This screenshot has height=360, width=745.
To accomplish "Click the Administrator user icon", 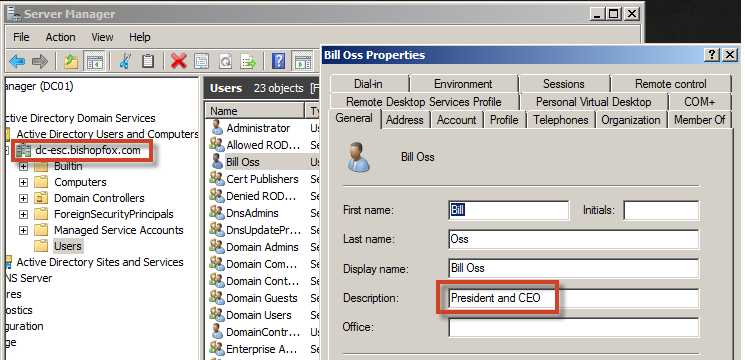I will coord(217,128).
